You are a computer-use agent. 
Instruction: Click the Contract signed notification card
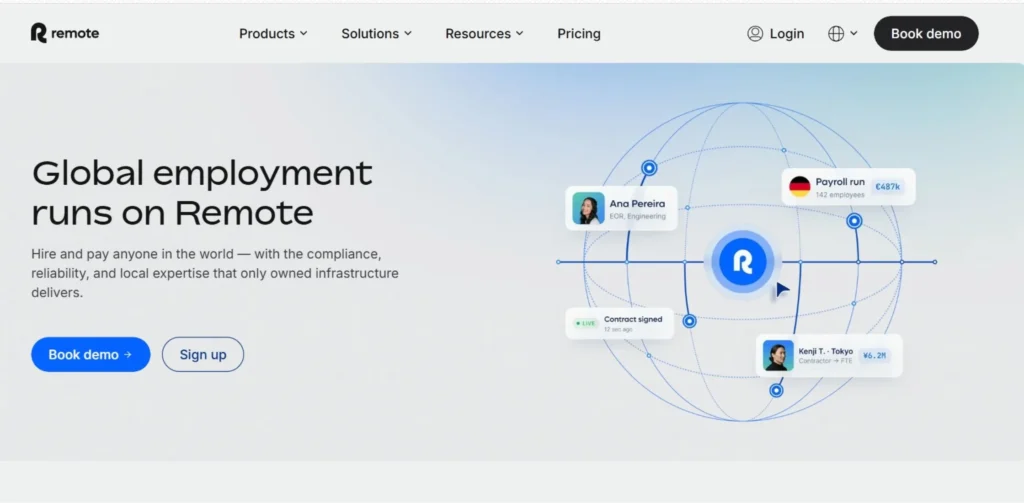[620, 323]
